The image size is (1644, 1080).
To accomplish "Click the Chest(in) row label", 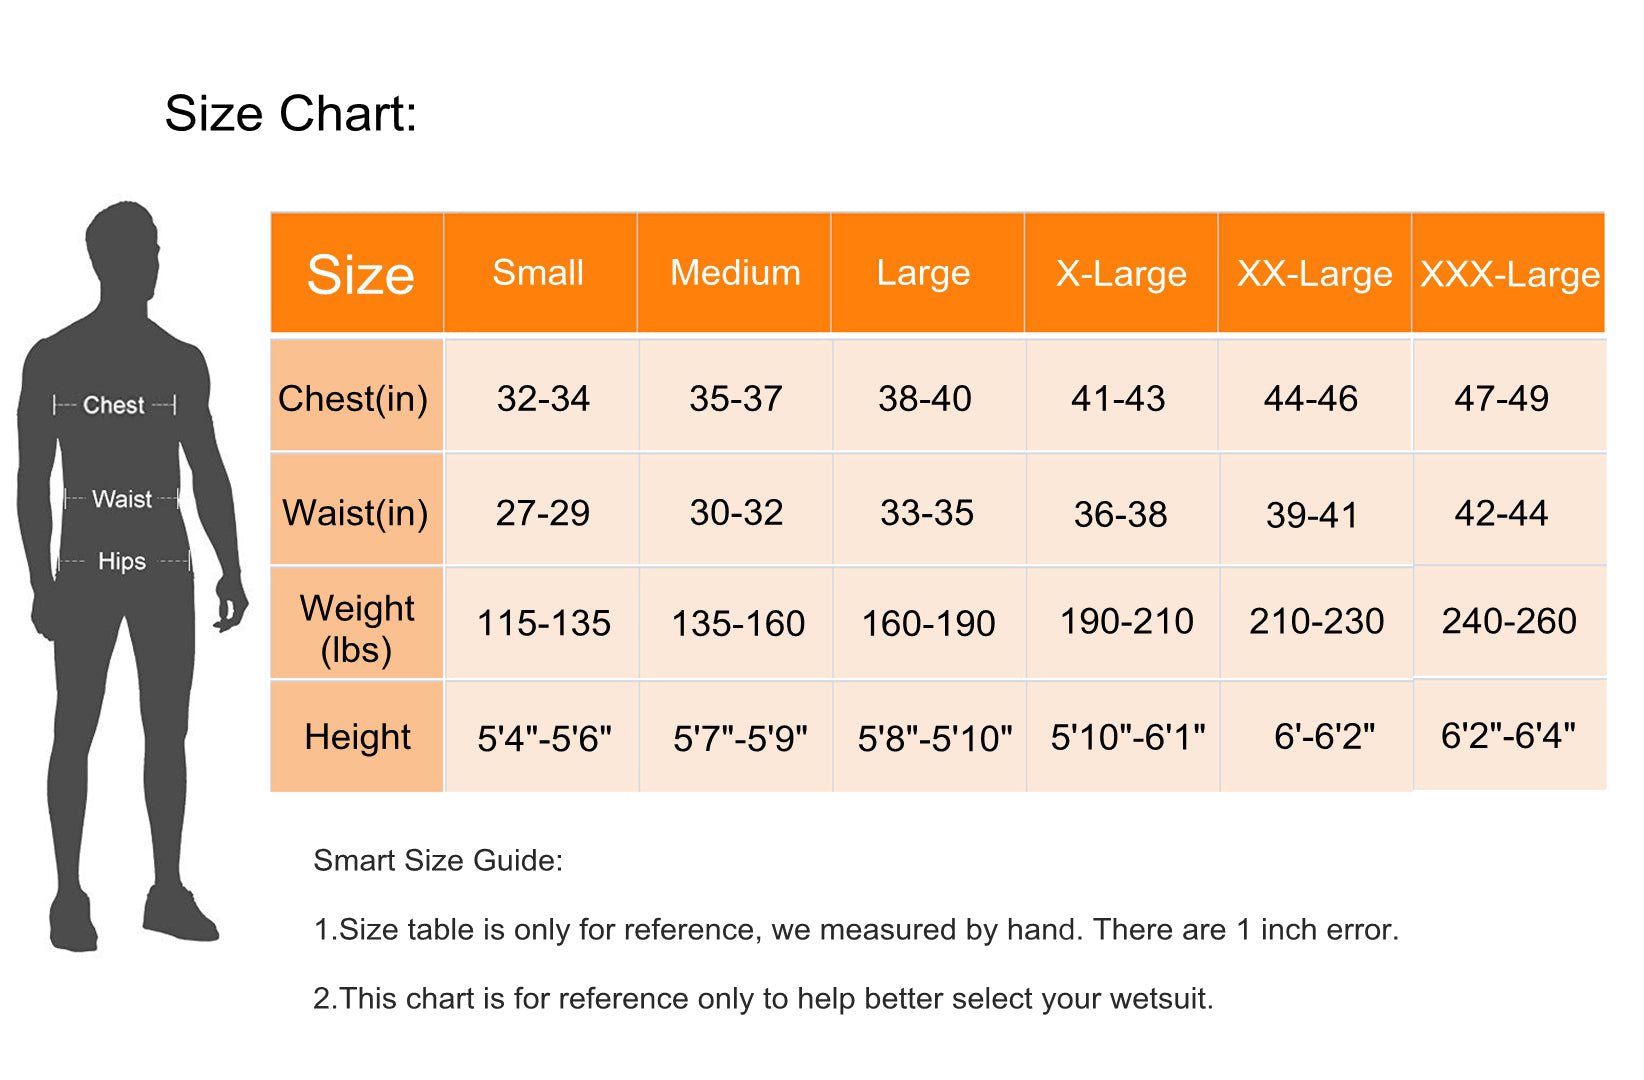I will coord(354,398).
